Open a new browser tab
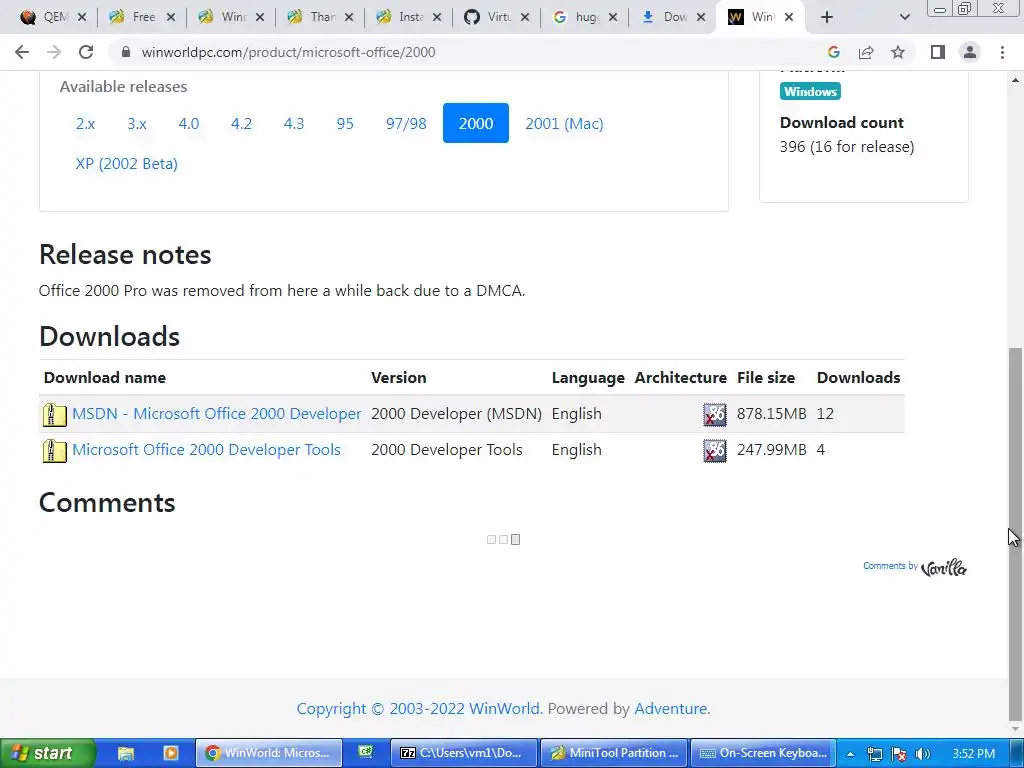Image resolution: width=1024 pixels, height=768 pixels. tap(827, 17)
